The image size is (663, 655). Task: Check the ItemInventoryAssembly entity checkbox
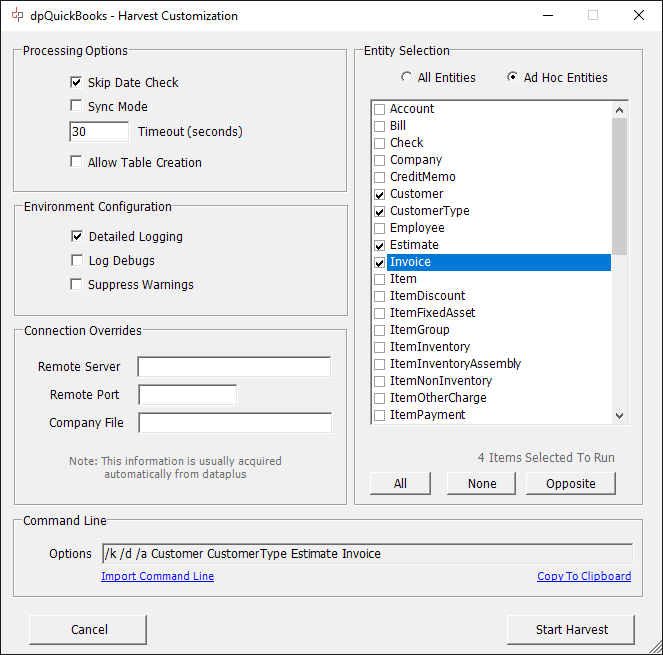coord(380,364)
